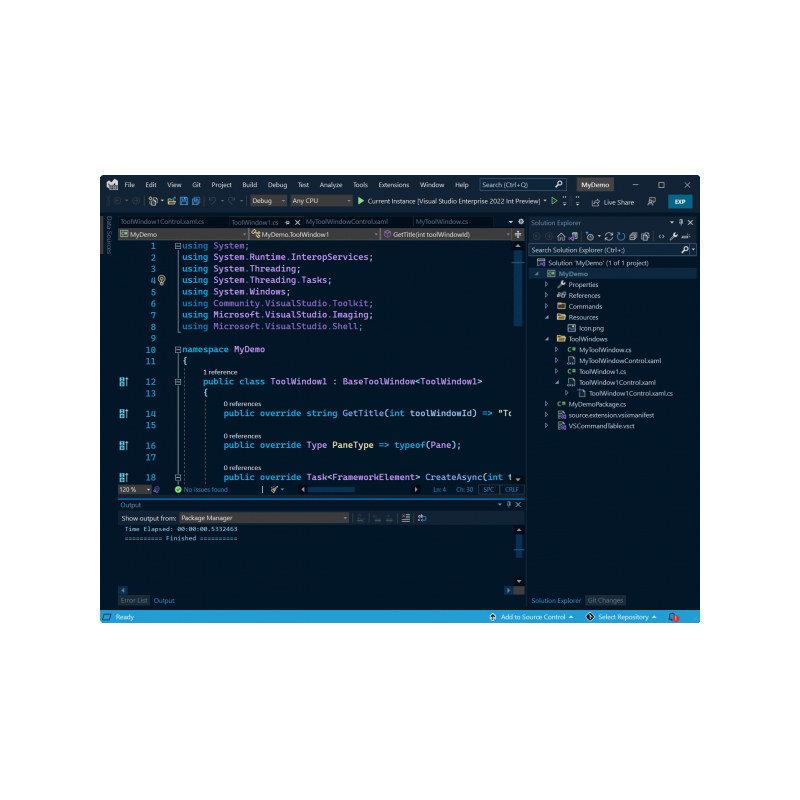Click Add to Source Control in status bar
Image resolution: width=800 pixels, height=800 pixels.
tap(530, 618)
